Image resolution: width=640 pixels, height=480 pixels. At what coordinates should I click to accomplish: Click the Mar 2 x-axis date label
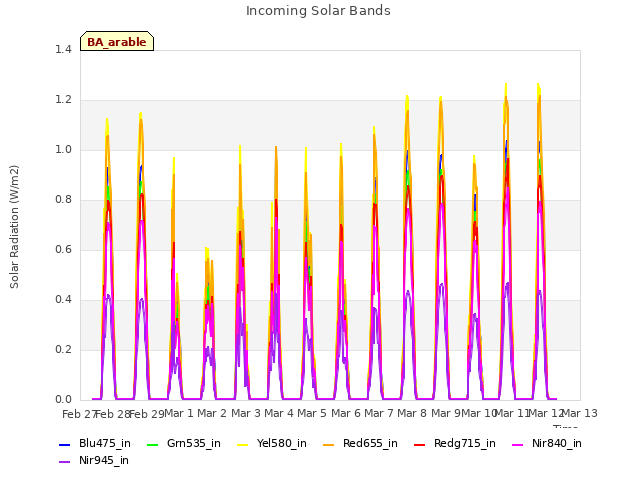point(212,413)
